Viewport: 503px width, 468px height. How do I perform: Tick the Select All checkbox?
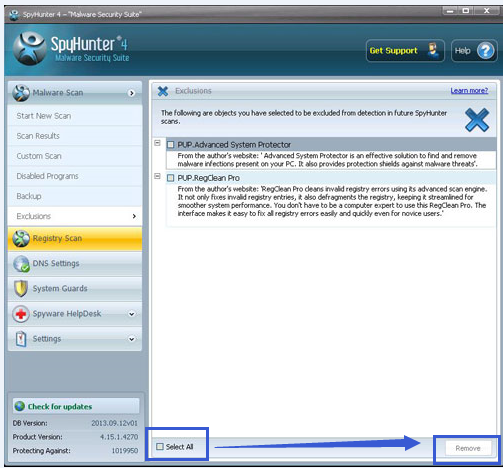coord(160,447)
